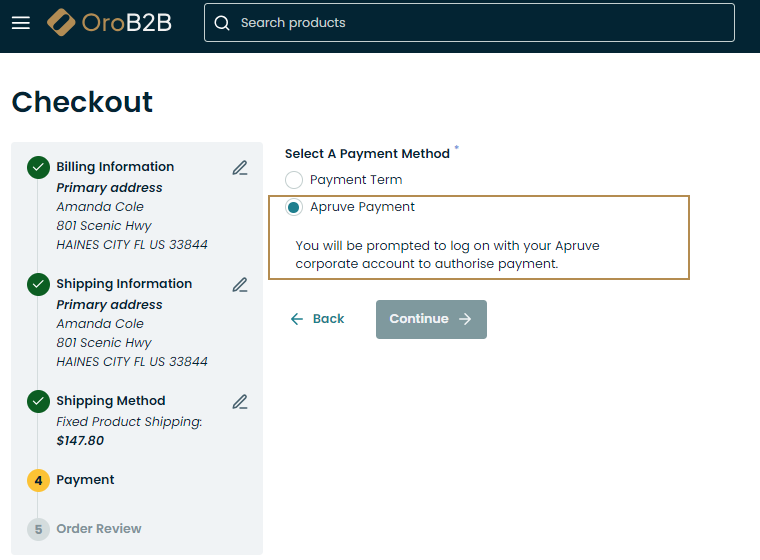Viewport: 760px width, 560px height.
Task: Select the Payment Term radio option
Action: pyautogui.click(x=294, y=180)
